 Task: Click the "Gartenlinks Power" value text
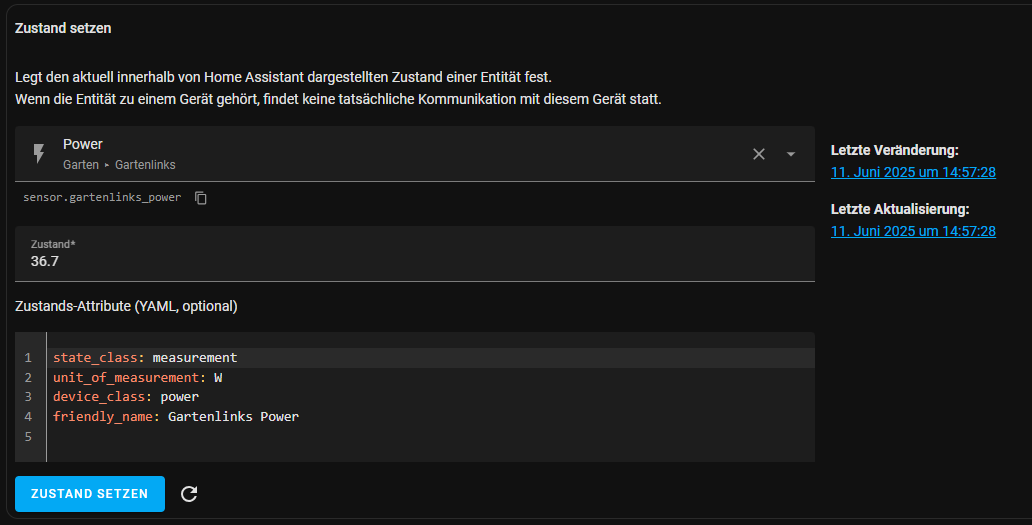coord(233,416)
